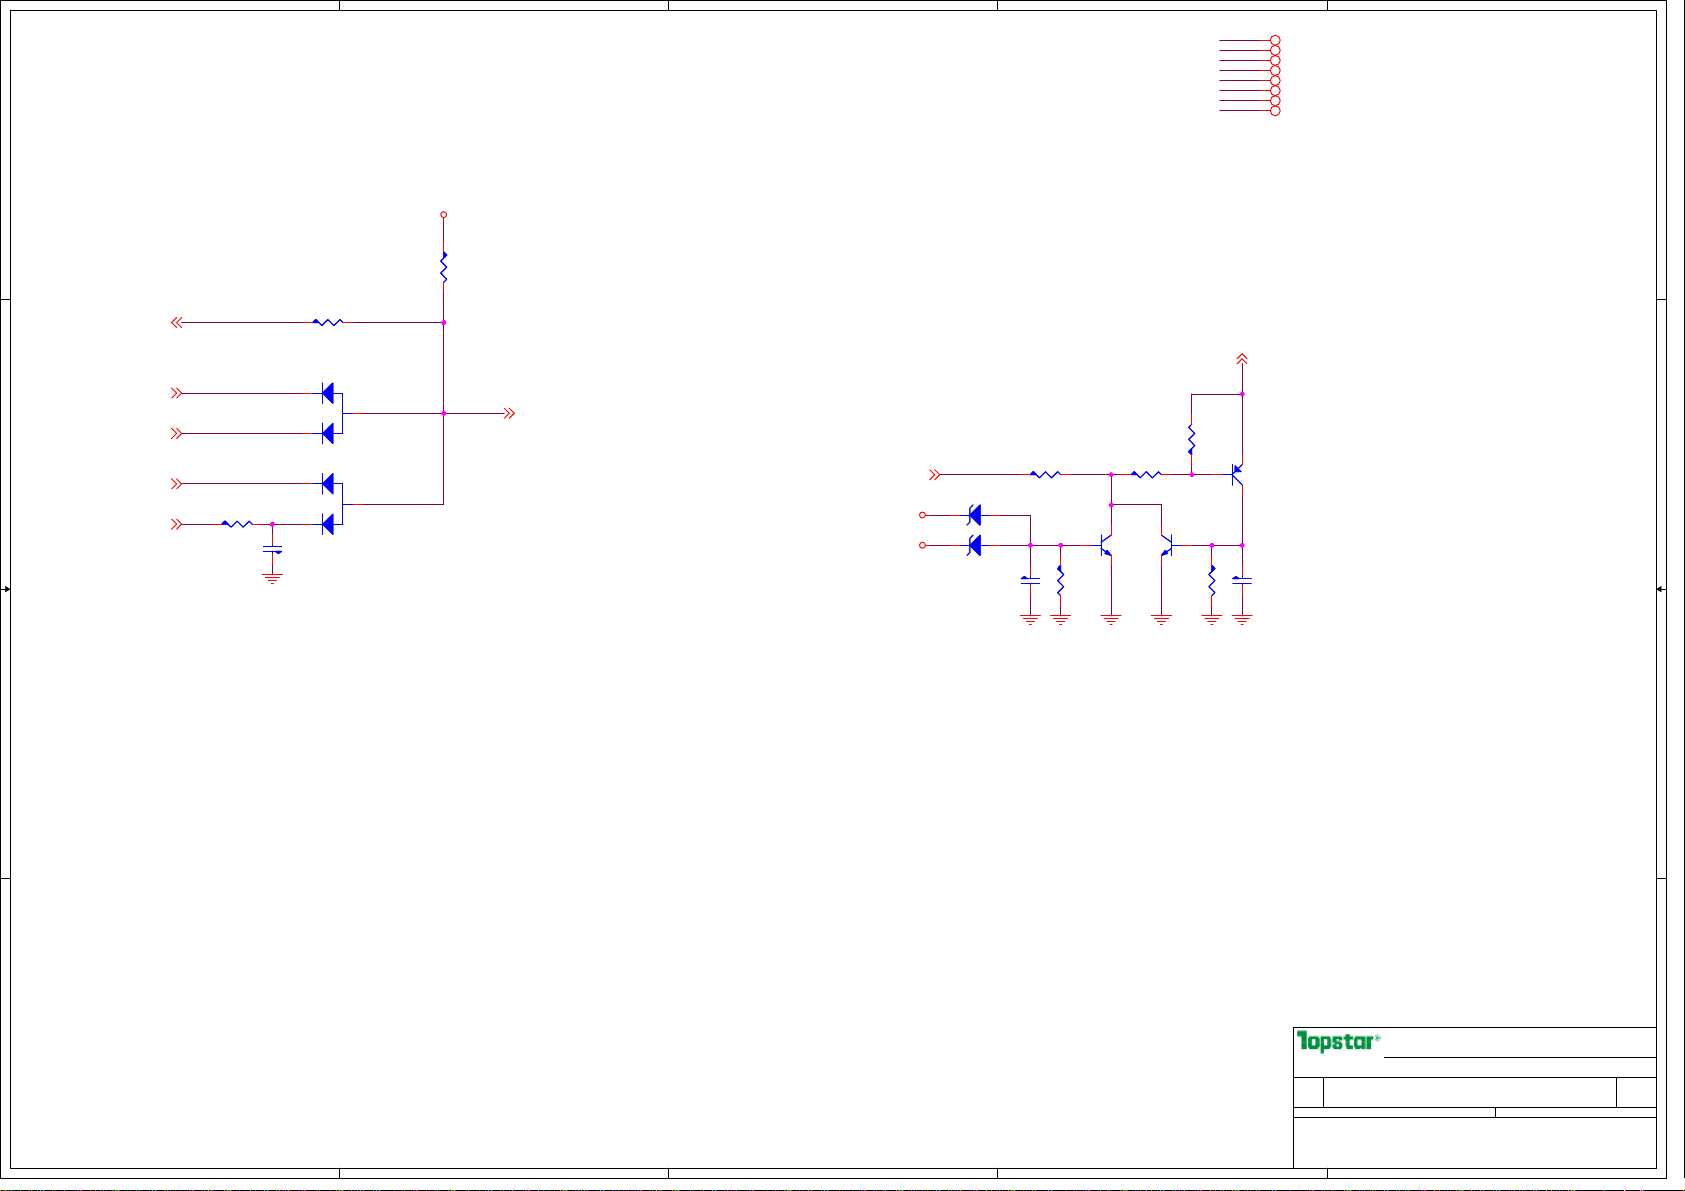
Task: Select the second series resistor before the PNP base
Action: tap(1146, 474)
